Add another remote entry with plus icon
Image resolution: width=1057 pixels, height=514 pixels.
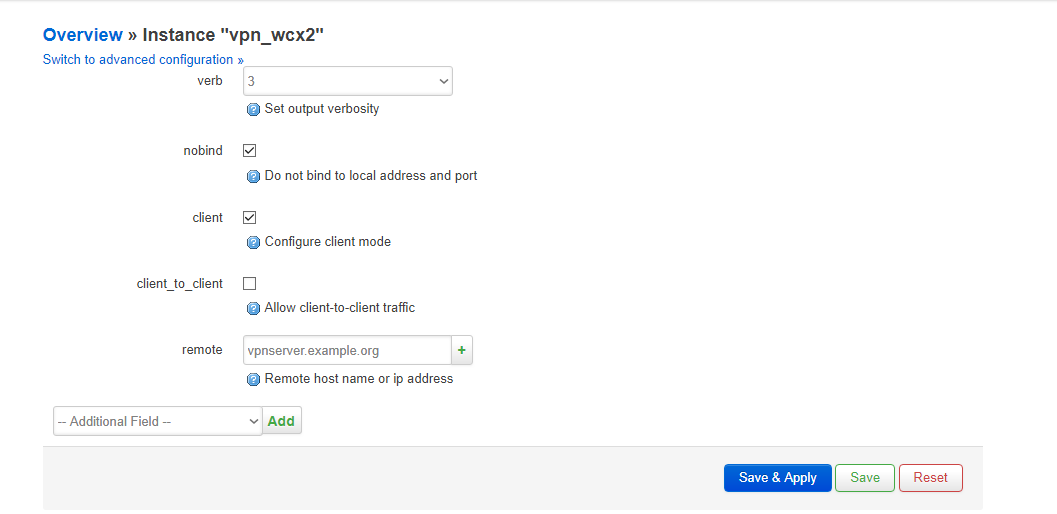pyautogui.click(x=462, y=350)
